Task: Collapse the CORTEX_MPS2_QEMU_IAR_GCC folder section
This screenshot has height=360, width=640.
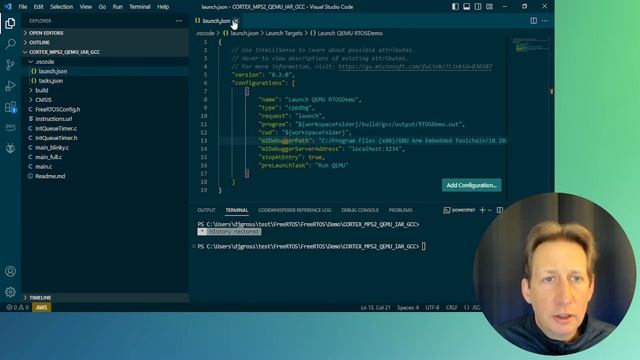Action: click(x=105, y=52)
